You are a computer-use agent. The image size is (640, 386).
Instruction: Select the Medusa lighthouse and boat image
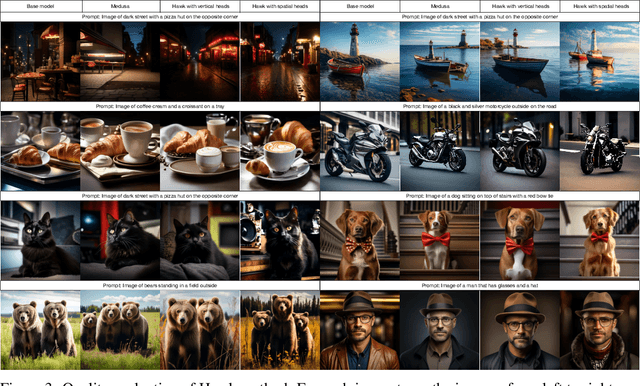(440, 62)
